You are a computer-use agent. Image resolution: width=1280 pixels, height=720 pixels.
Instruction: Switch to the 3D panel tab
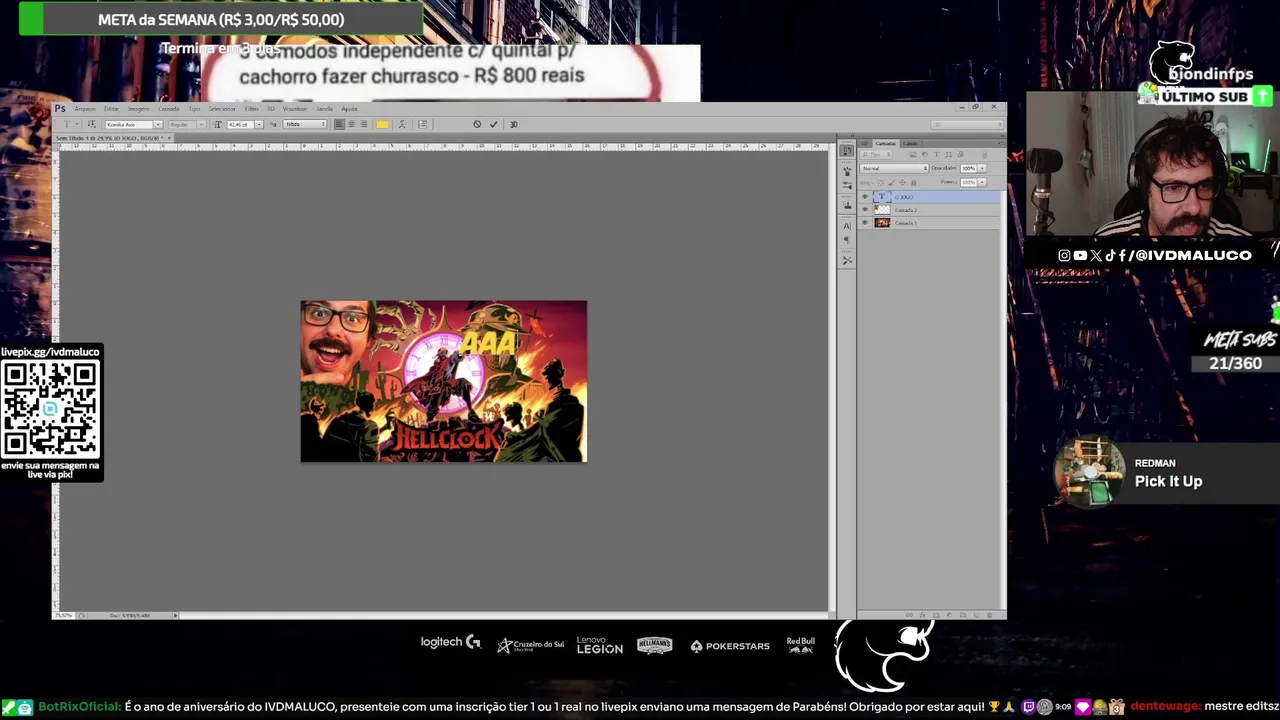pos(865,144)
